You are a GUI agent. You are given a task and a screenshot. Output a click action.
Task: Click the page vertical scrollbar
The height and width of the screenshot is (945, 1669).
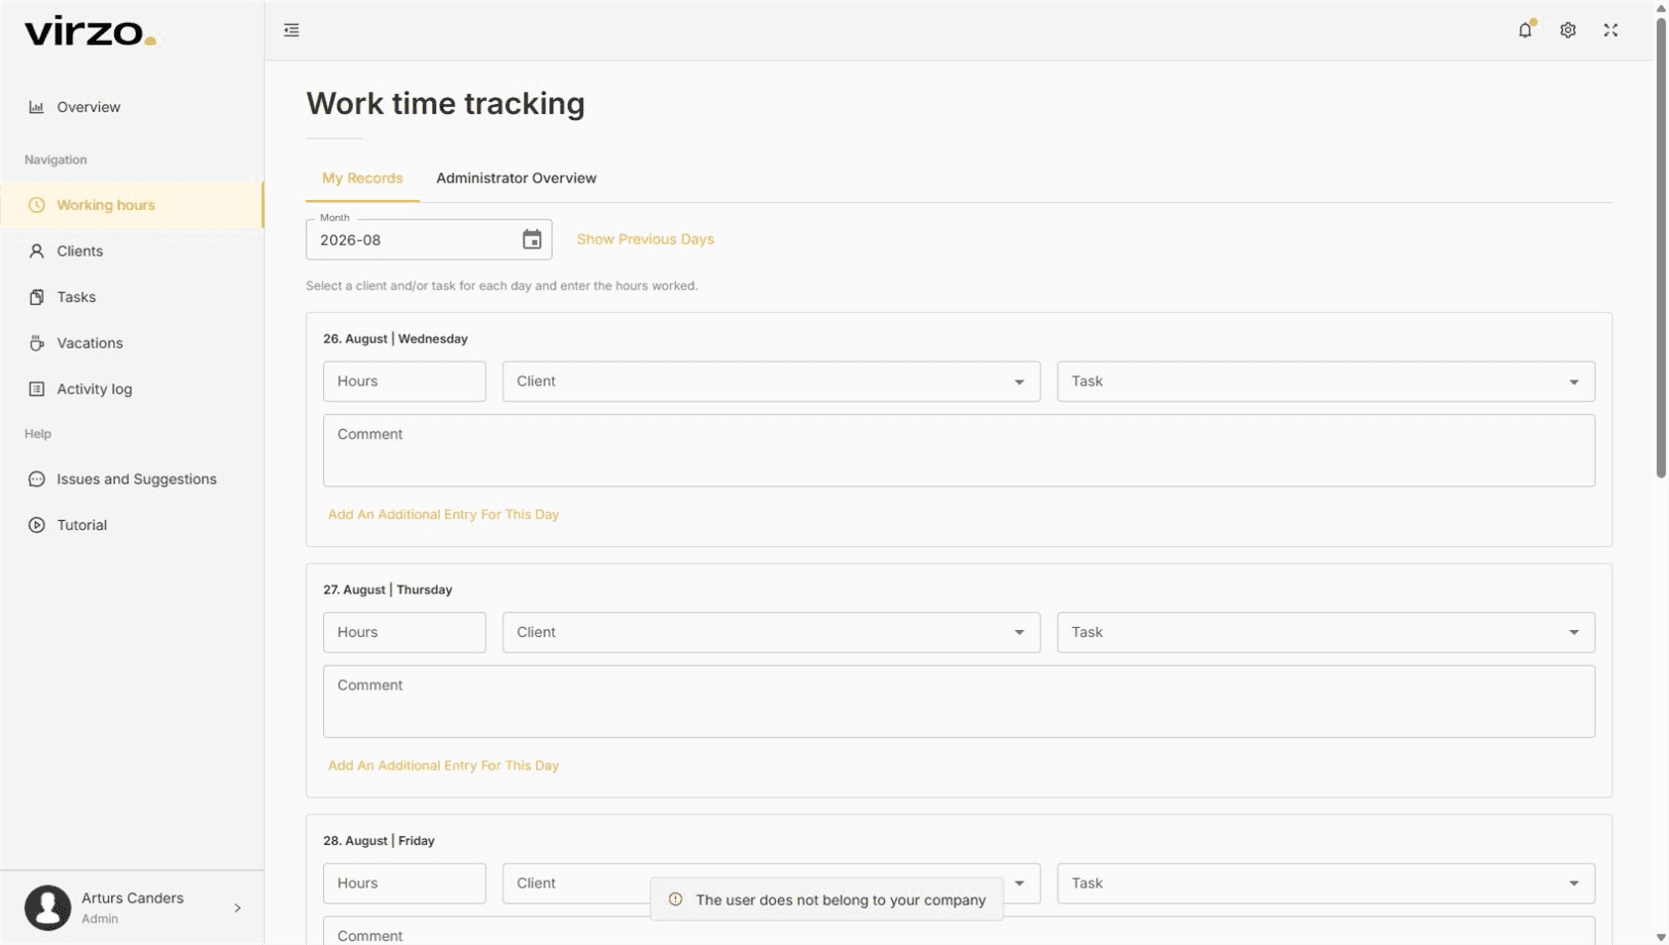1661,248
